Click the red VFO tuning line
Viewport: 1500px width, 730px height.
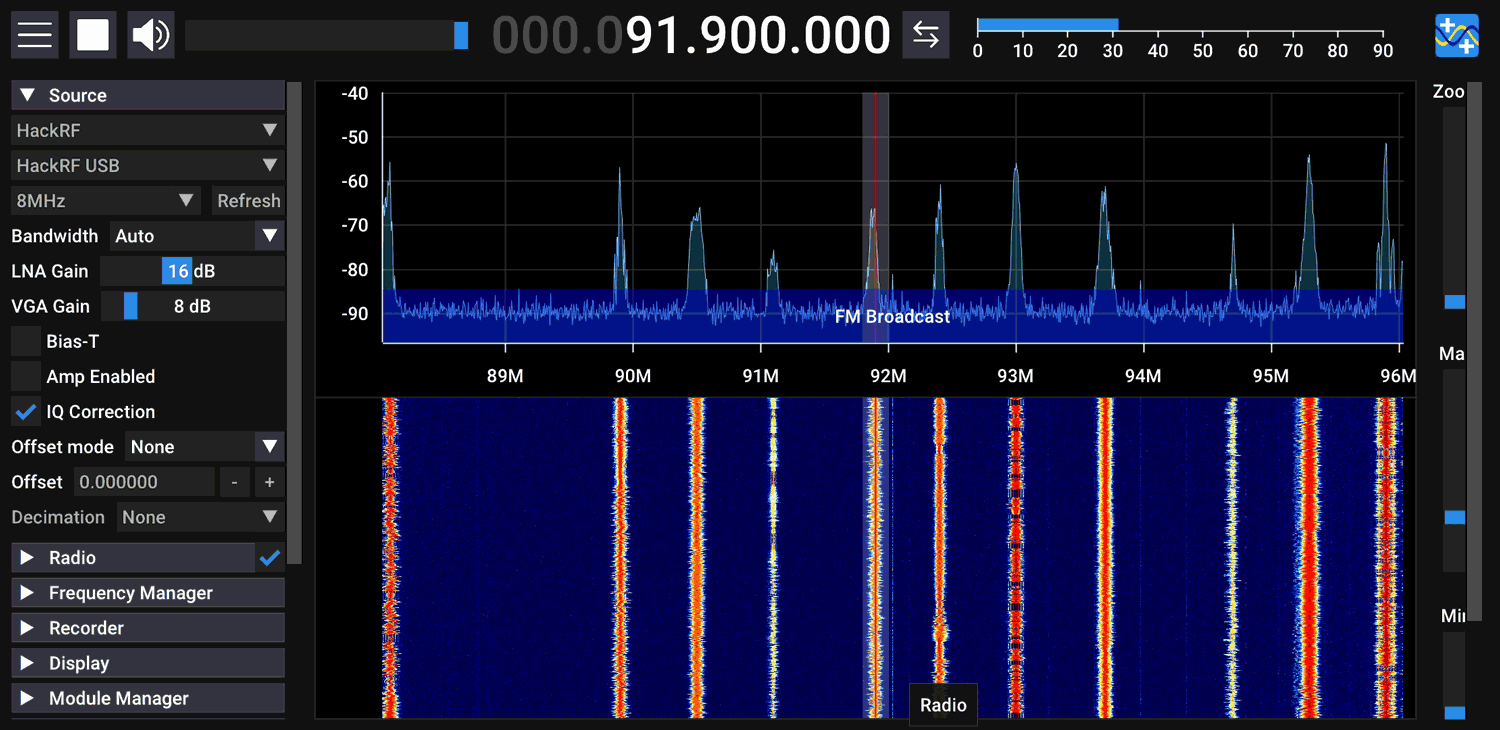click(875, 218)
